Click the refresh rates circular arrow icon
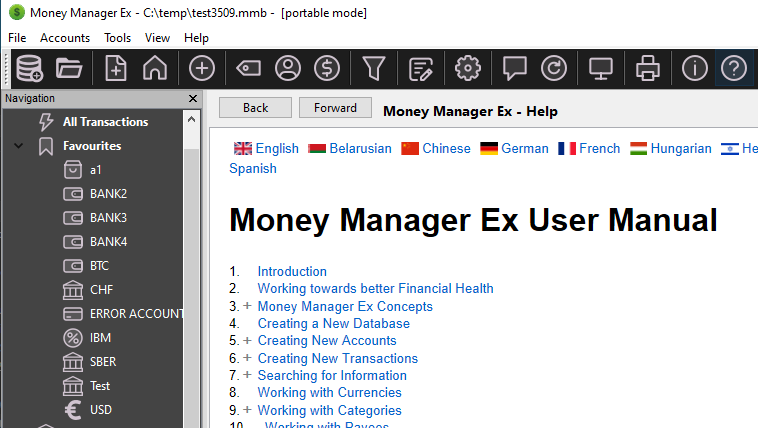This screenshot has height=428, width=758. (554, 68)
